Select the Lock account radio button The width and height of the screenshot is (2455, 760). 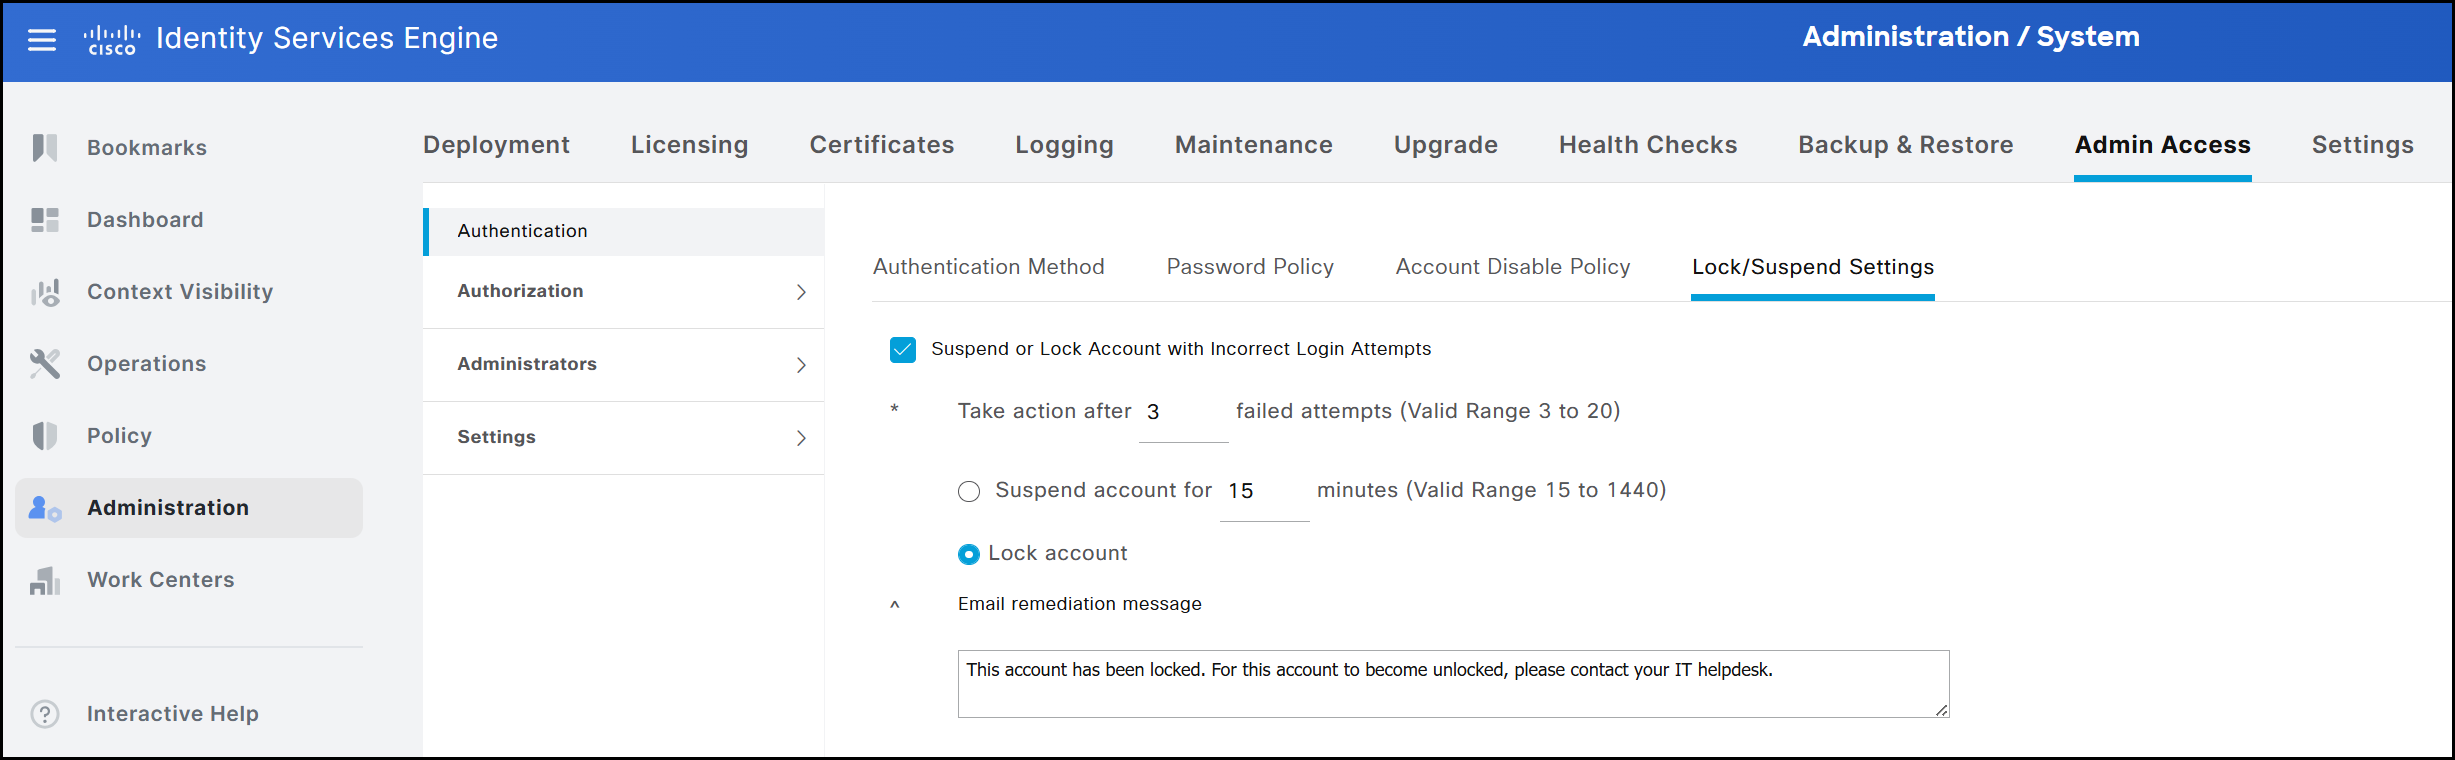[969, 554]
